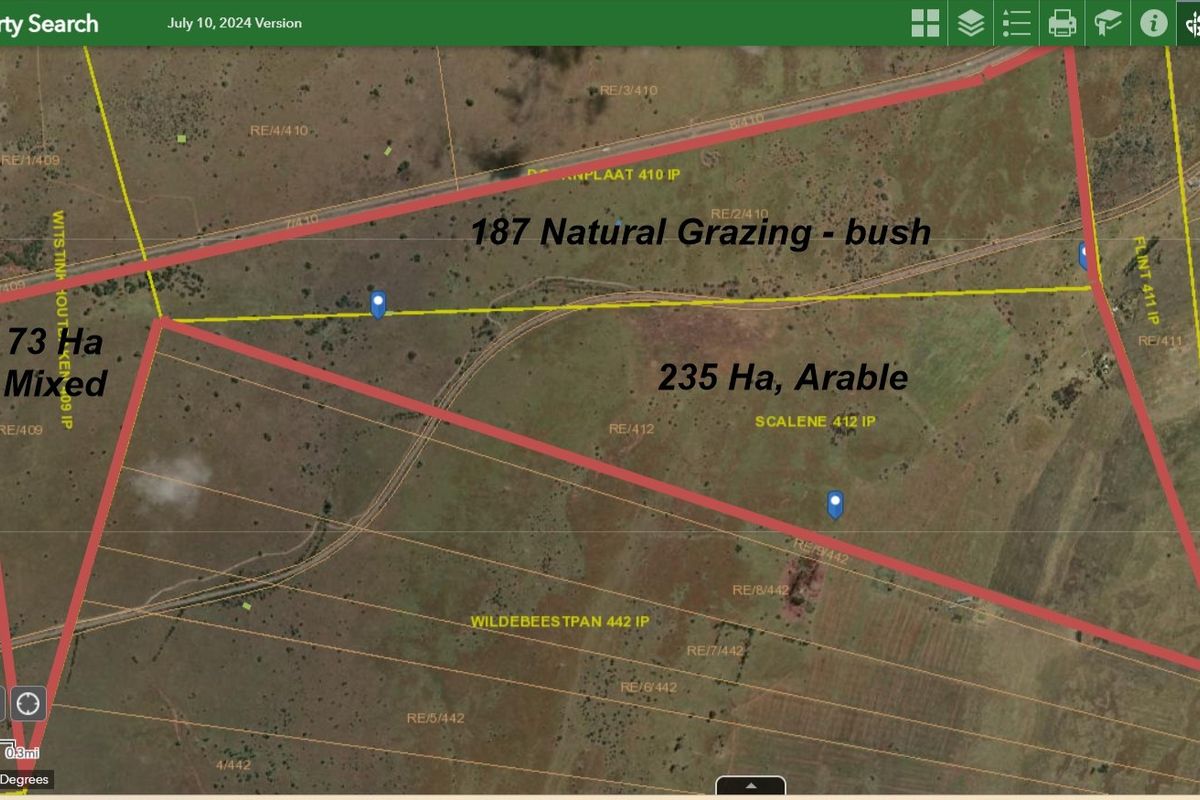Select parcel RE/412 on map

[631, 429]
